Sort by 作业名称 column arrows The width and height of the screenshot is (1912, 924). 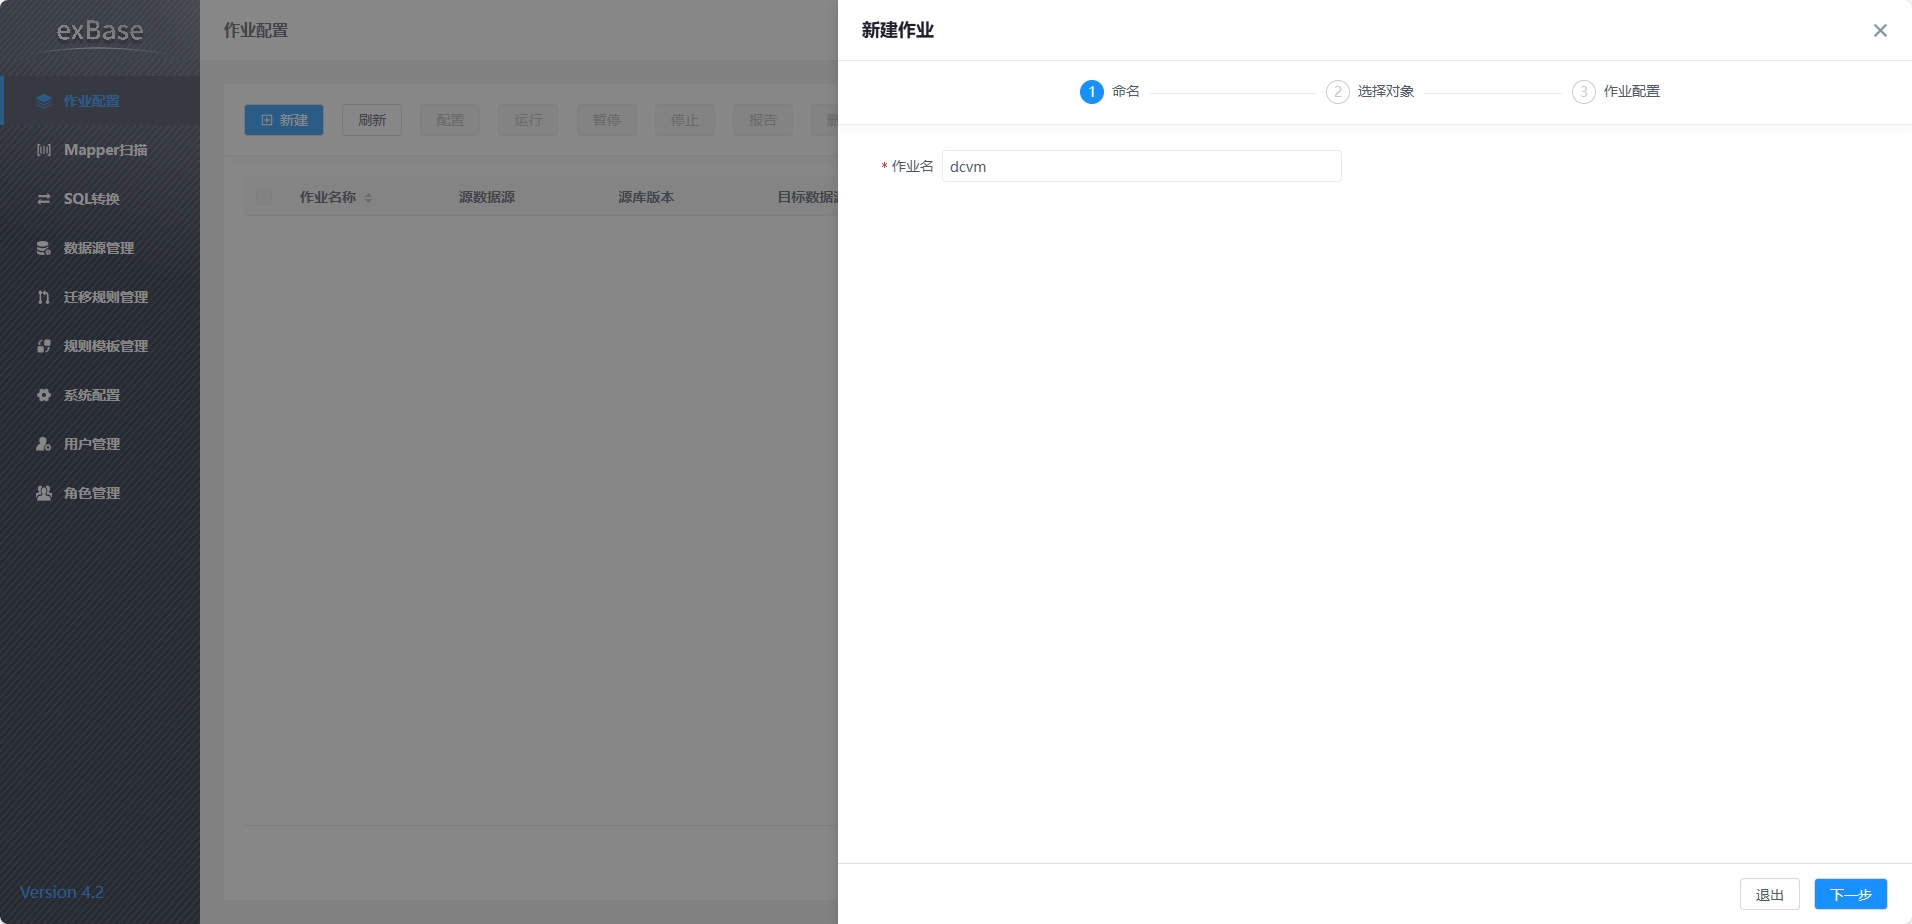[368, 198]
